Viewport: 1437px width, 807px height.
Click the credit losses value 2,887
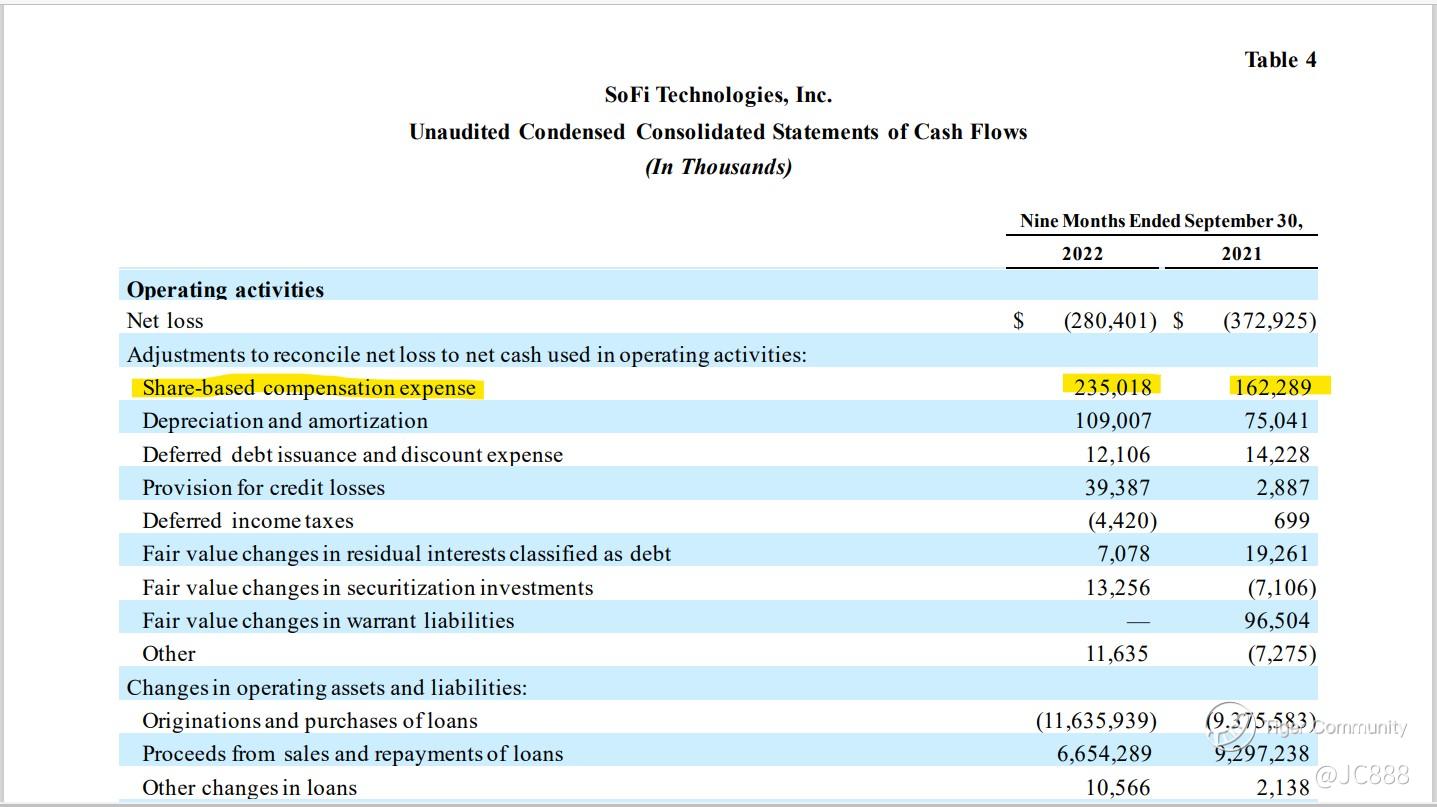(1283, 488)
